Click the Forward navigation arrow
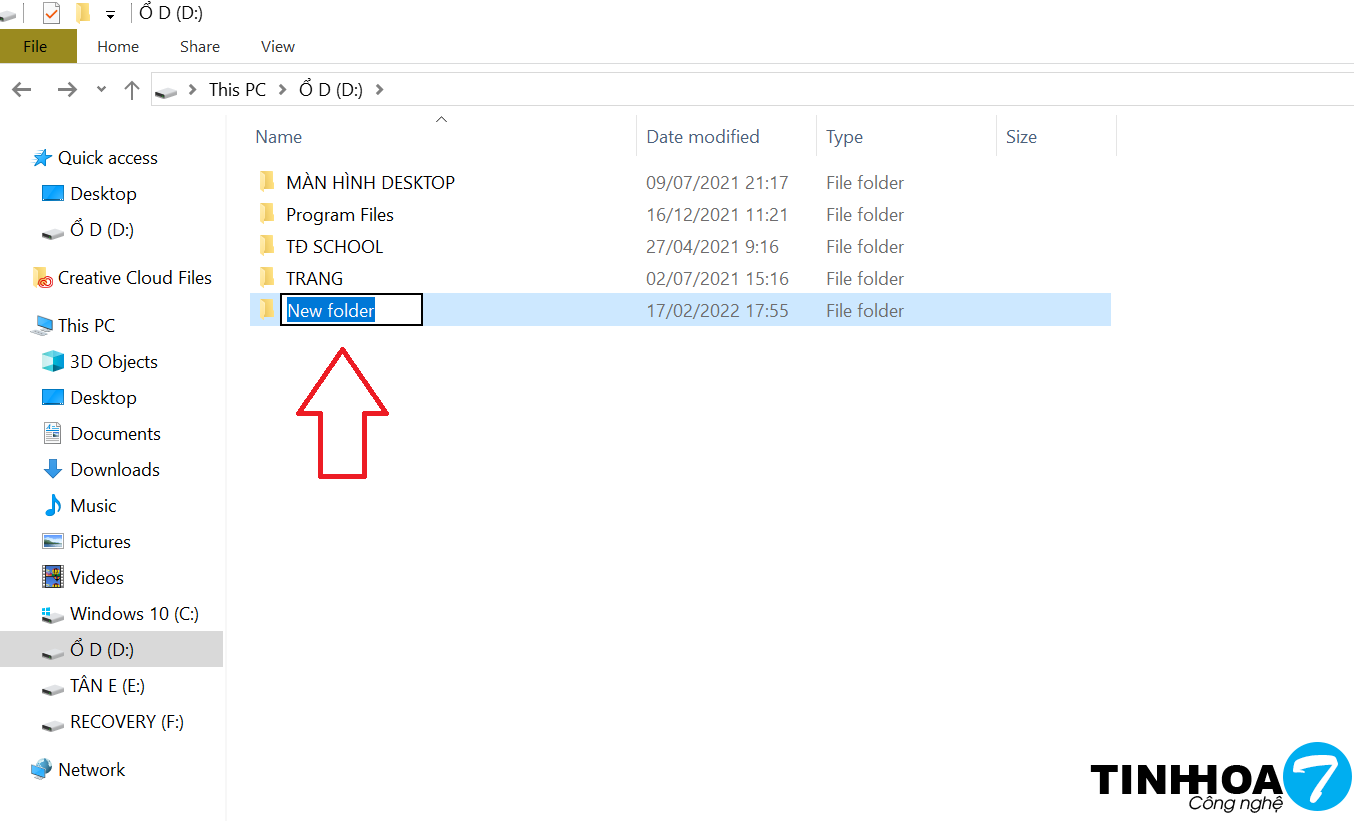 [x=67, y=90]
